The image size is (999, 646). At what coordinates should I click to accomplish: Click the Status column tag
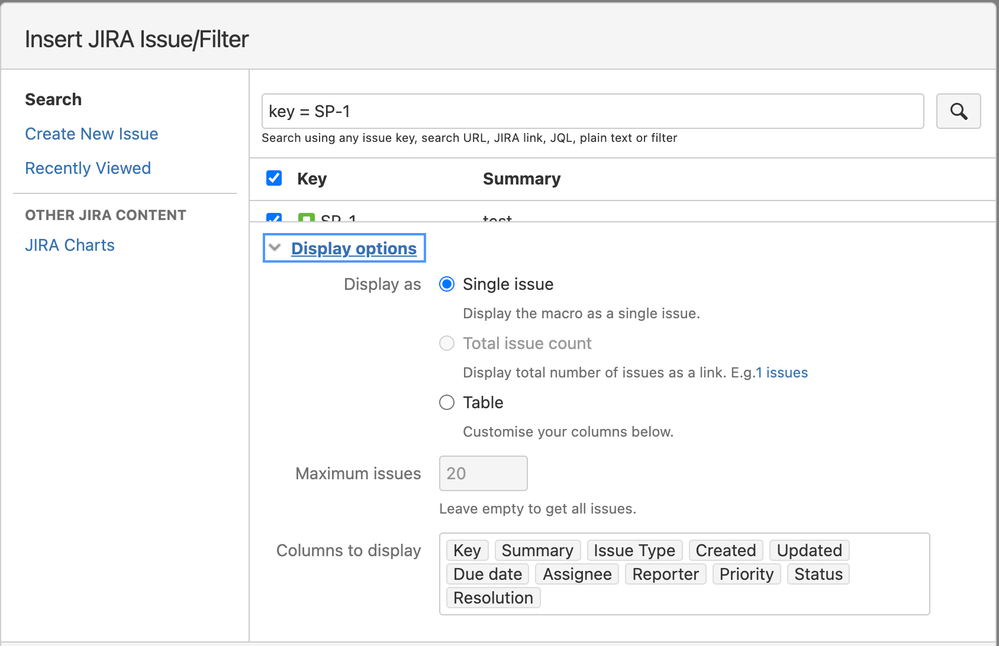coord(818,574)
